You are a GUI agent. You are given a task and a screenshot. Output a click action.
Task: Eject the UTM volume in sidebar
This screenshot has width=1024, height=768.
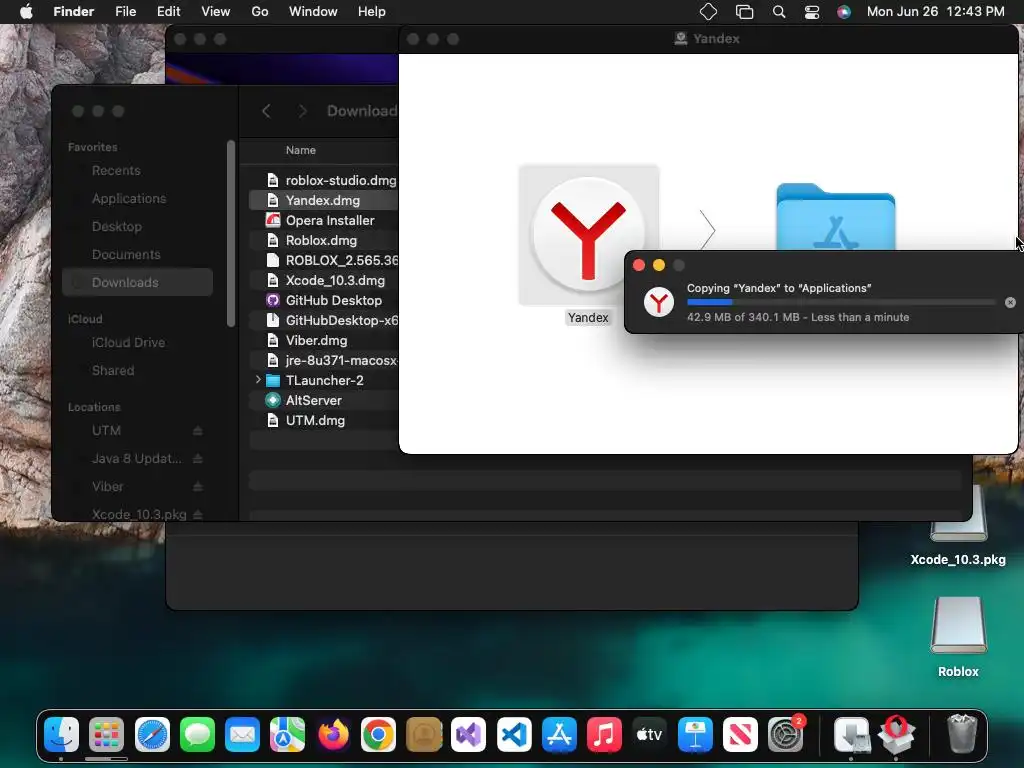coord(198,431)
